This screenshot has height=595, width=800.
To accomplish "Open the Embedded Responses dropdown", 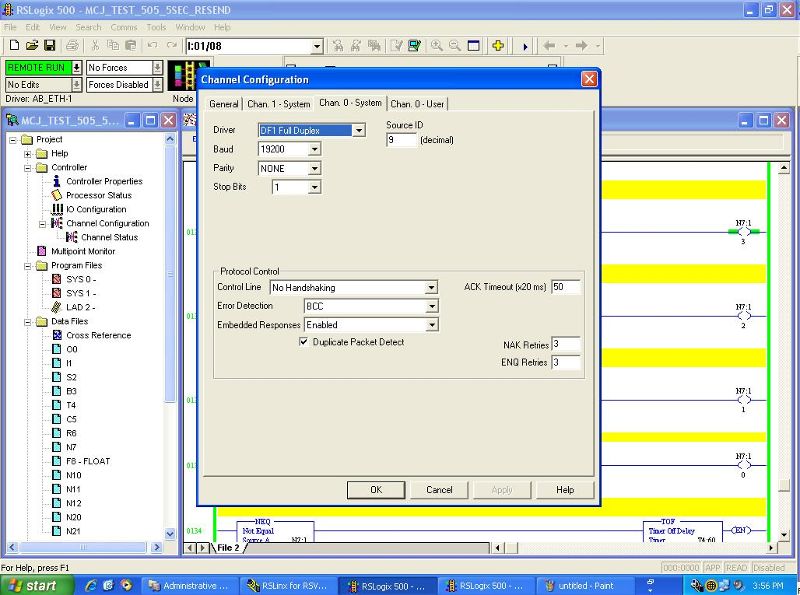I will pos(432,325).
